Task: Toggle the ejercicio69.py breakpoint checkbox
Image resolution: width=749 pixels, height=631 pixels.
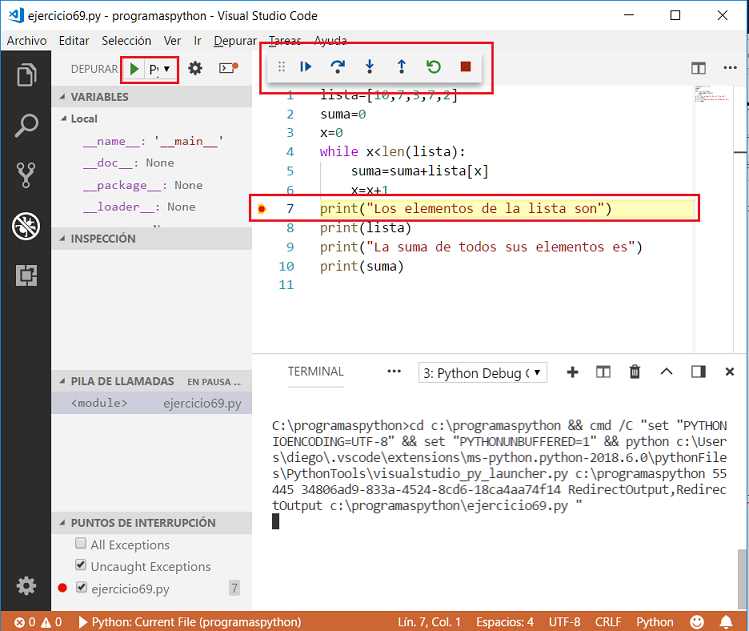Action: (x=82, y=587)
